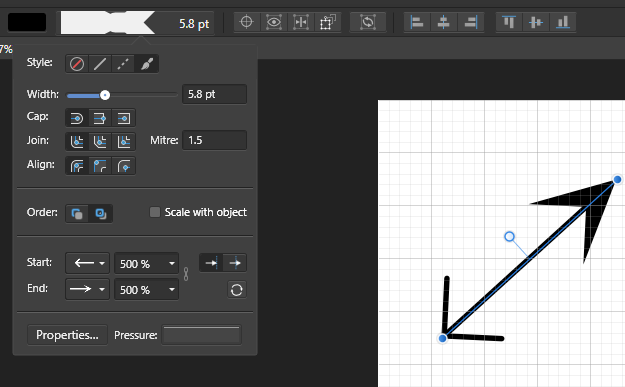Screen dimensions: 625x387
Task: Align objects horizontal centre in toolbar
Action: (x=444, y=22)
